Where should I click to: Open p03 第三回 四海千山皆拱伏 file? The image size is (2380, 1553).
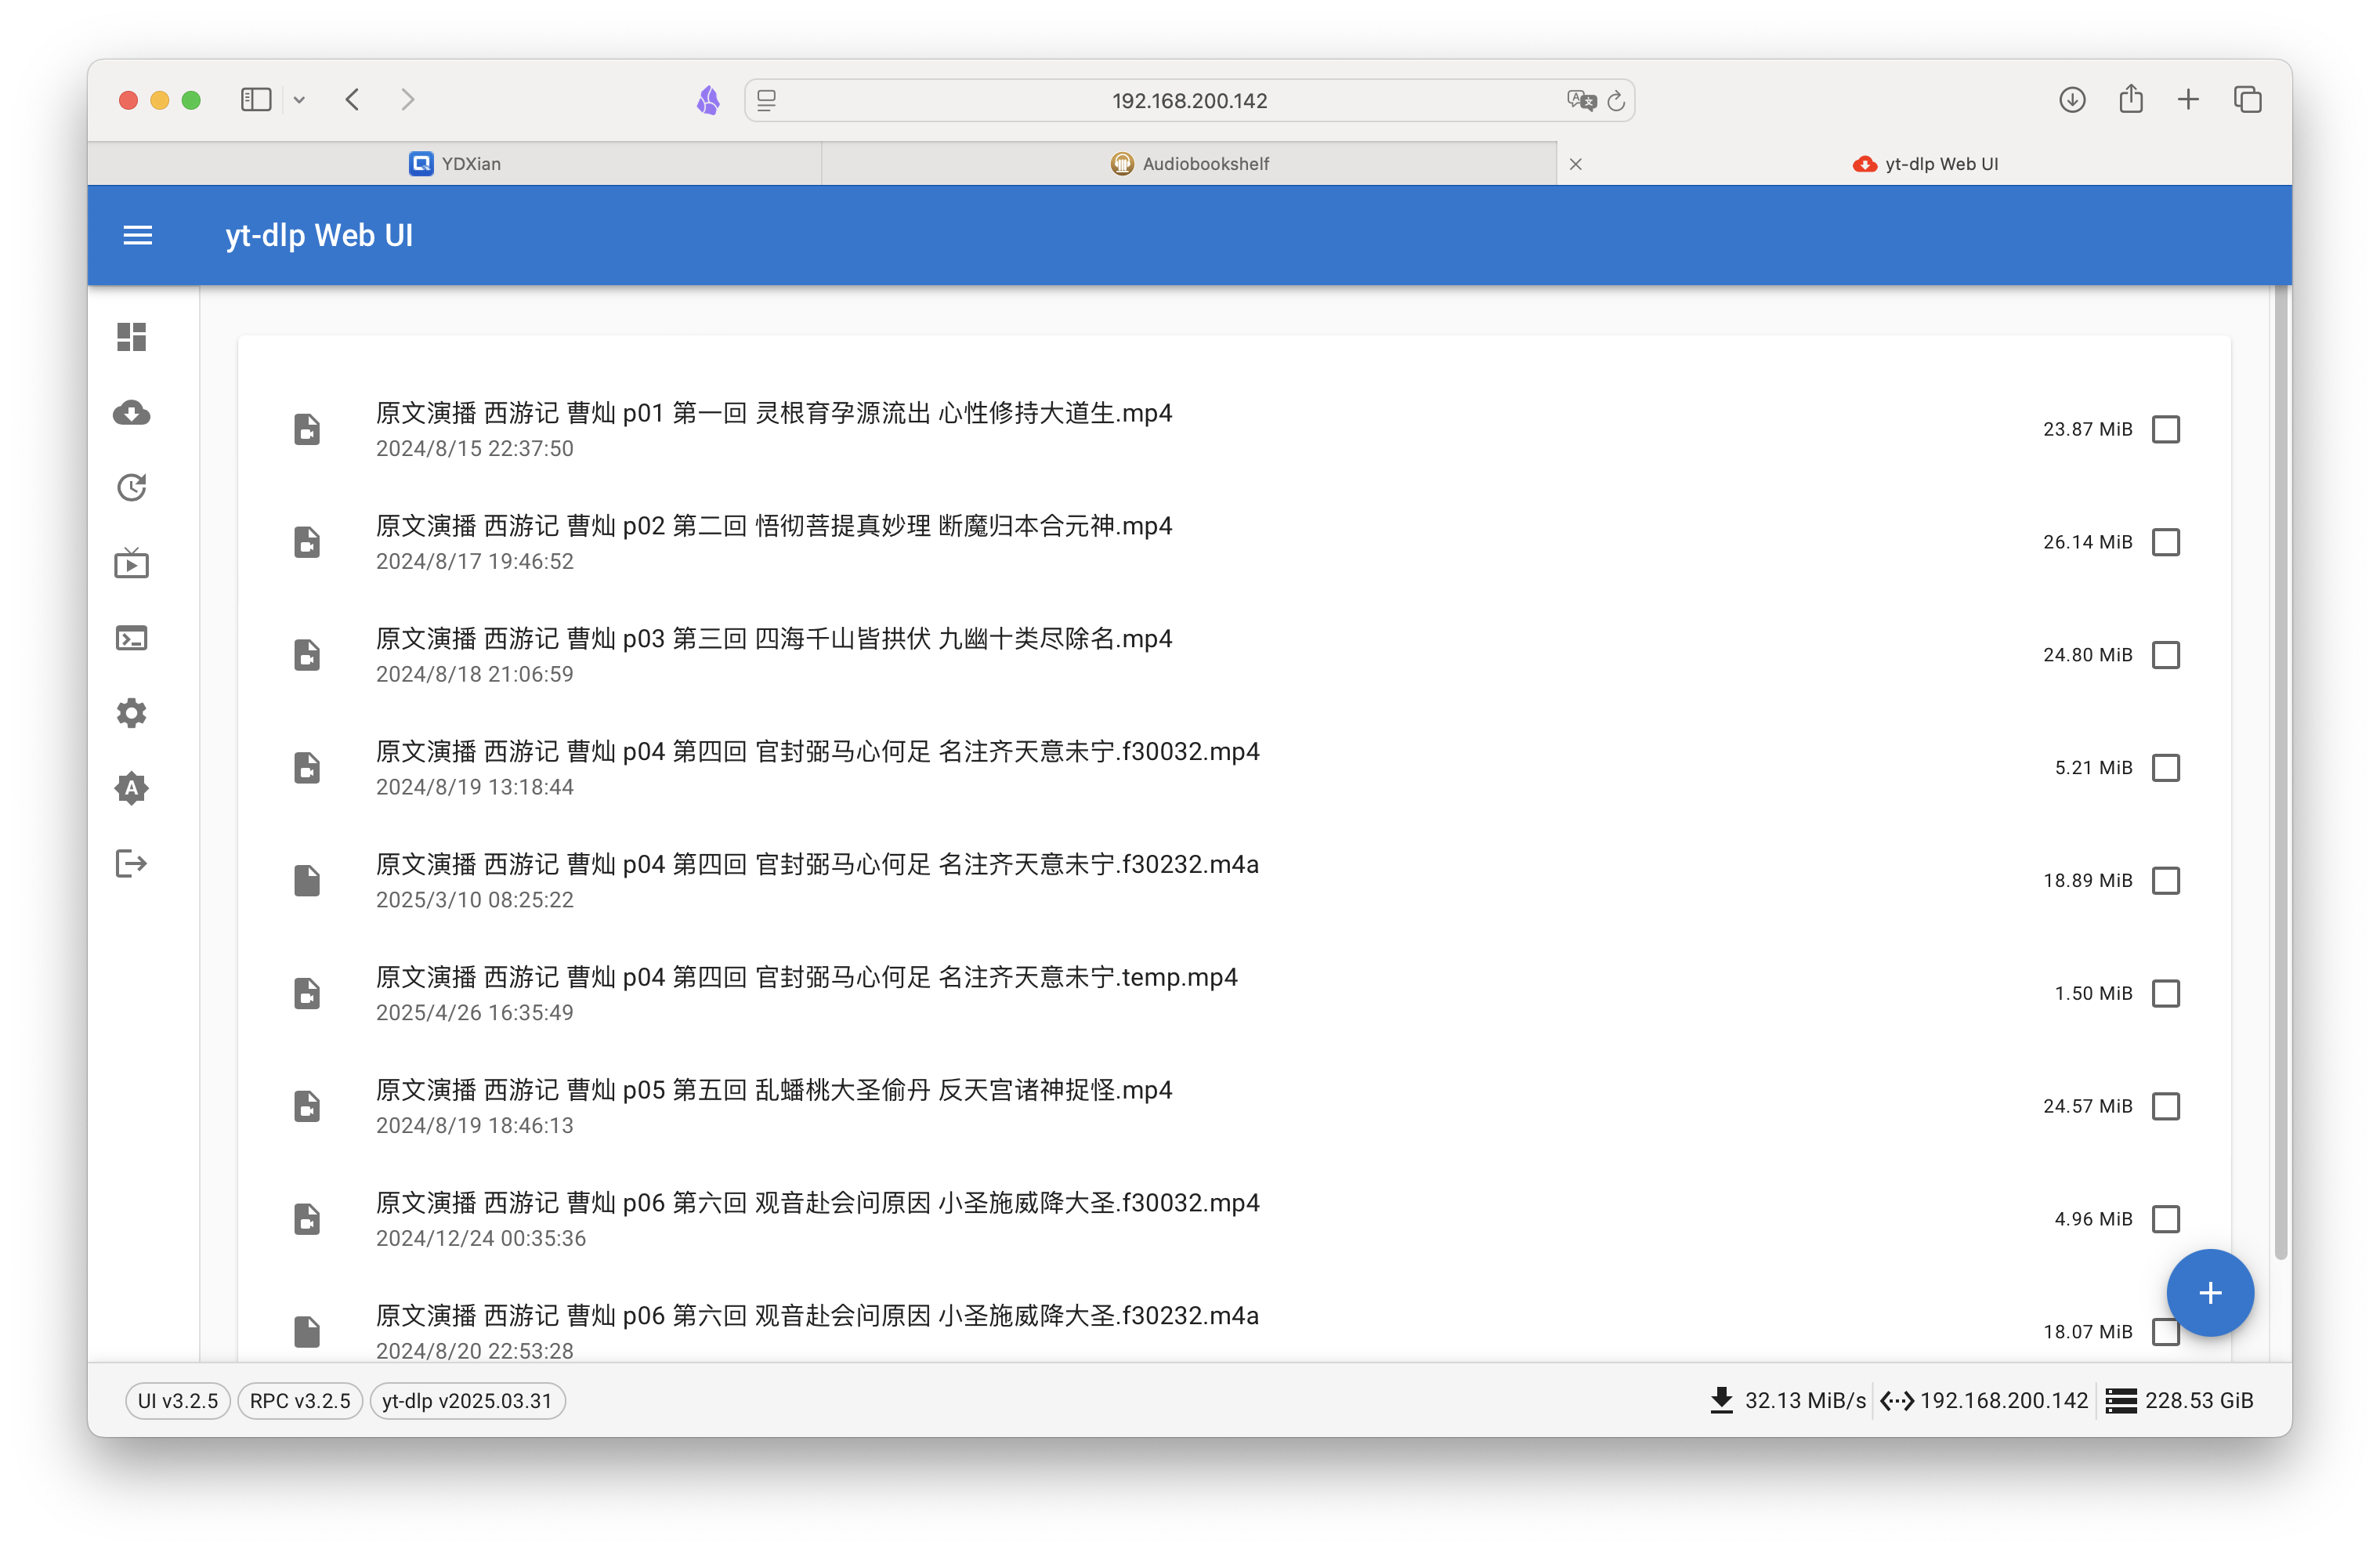(773, 639)
